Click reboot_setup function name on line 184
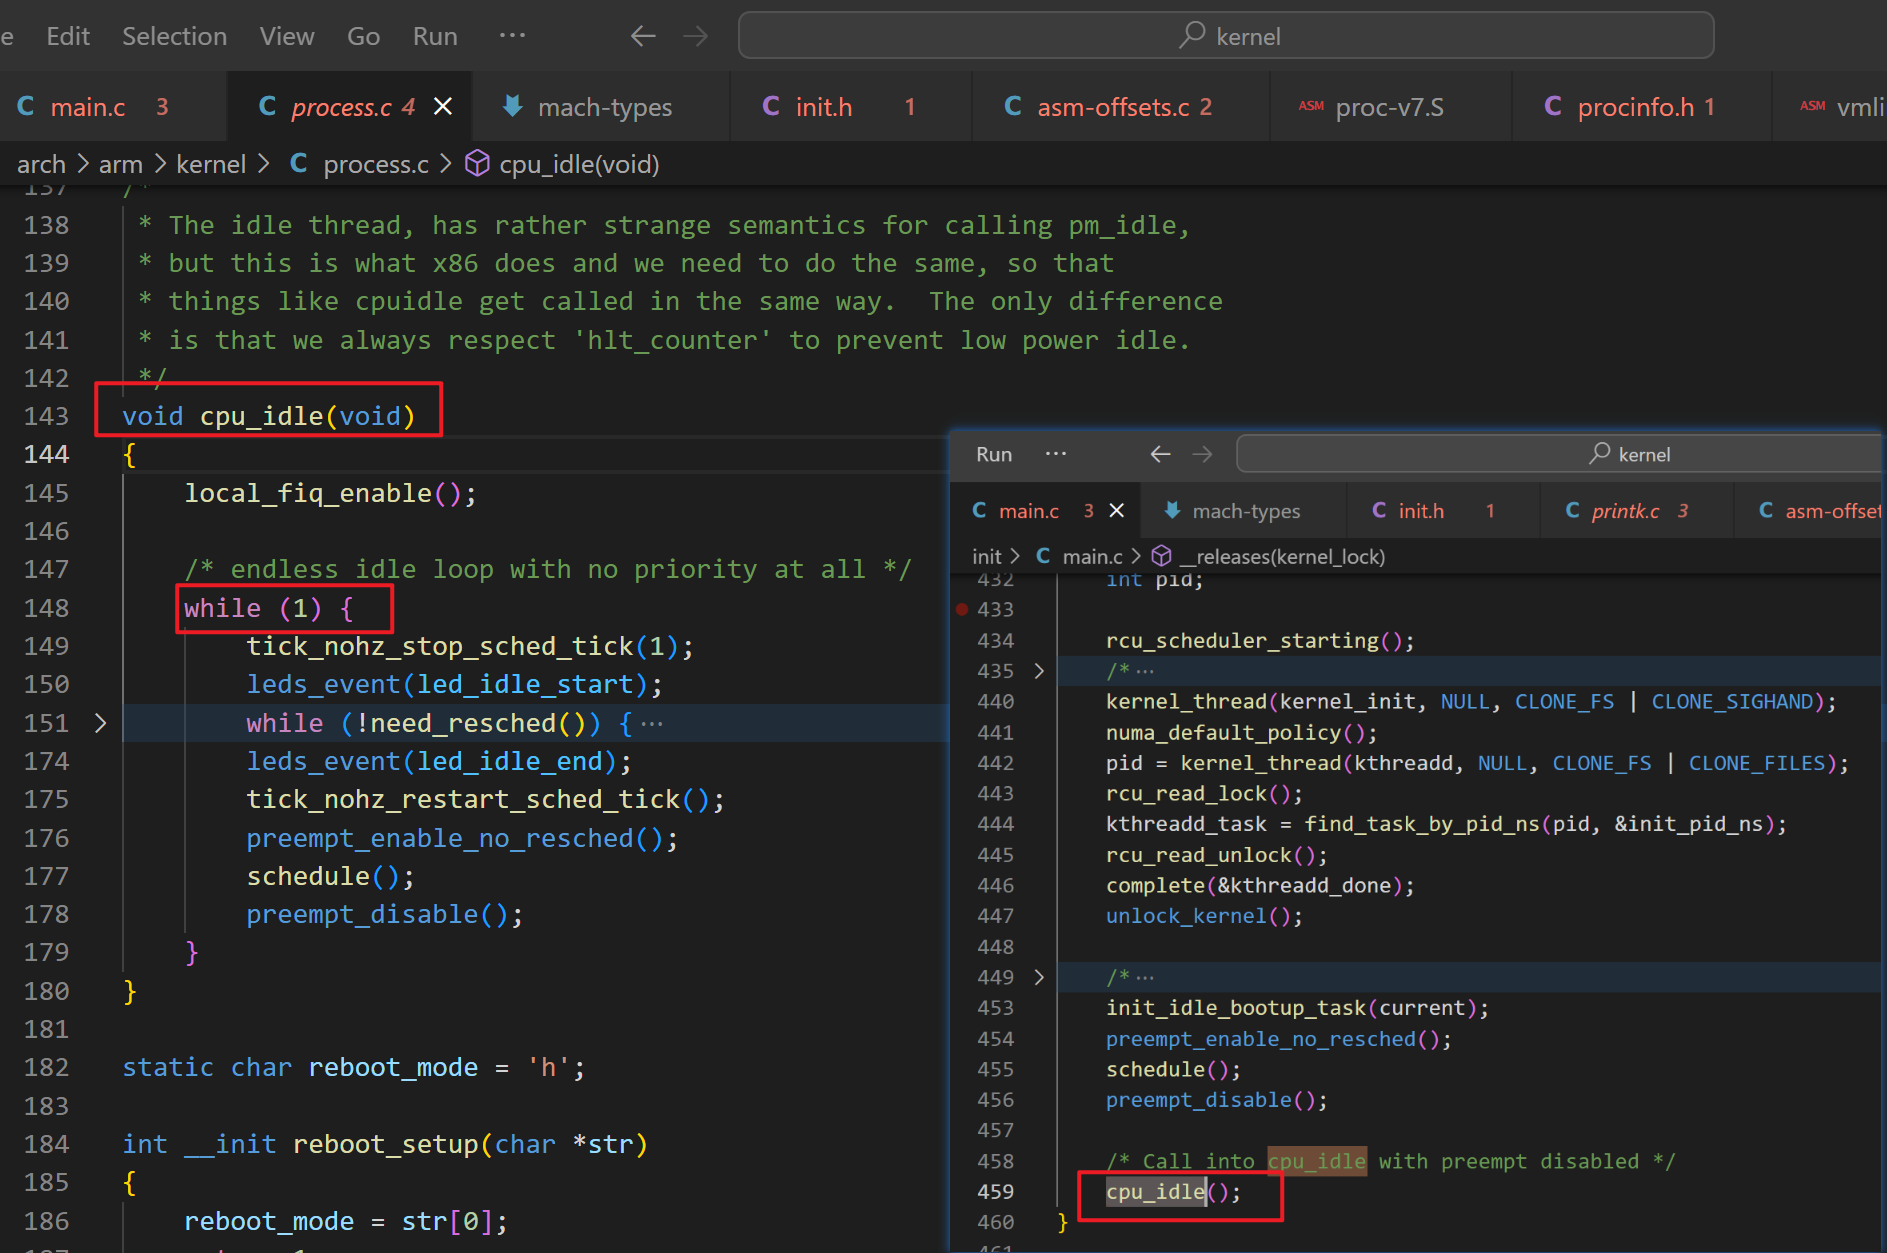 (x=385, y=1144)
